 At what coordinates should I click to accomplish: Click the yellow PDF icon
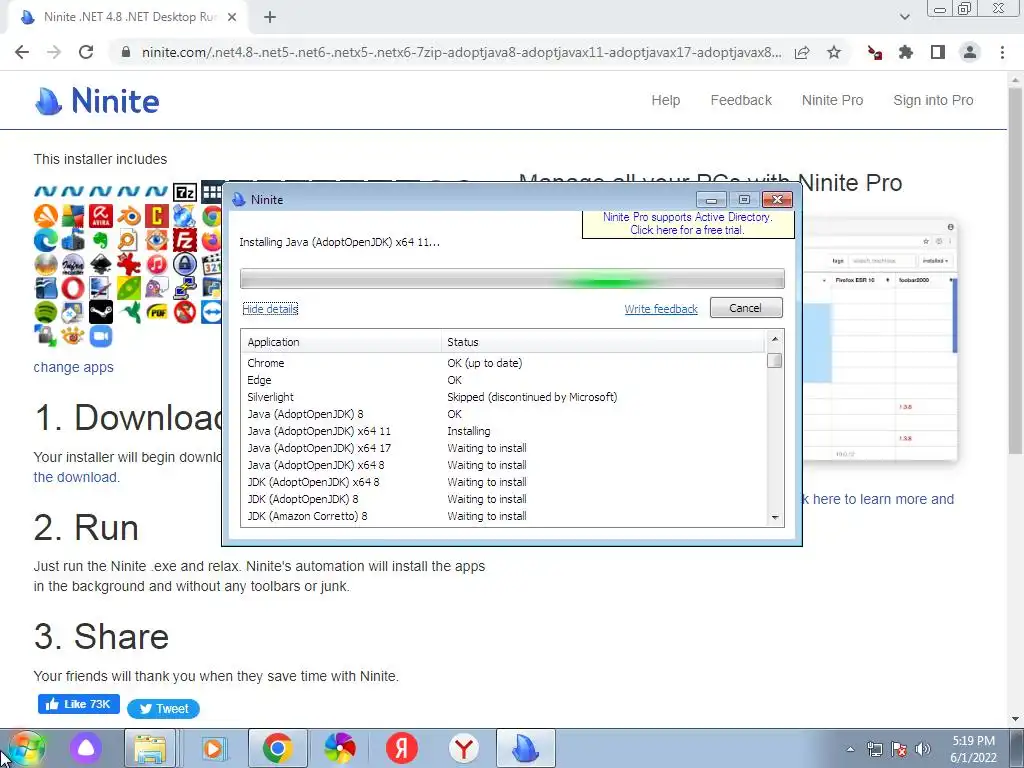tap(157, 312)
